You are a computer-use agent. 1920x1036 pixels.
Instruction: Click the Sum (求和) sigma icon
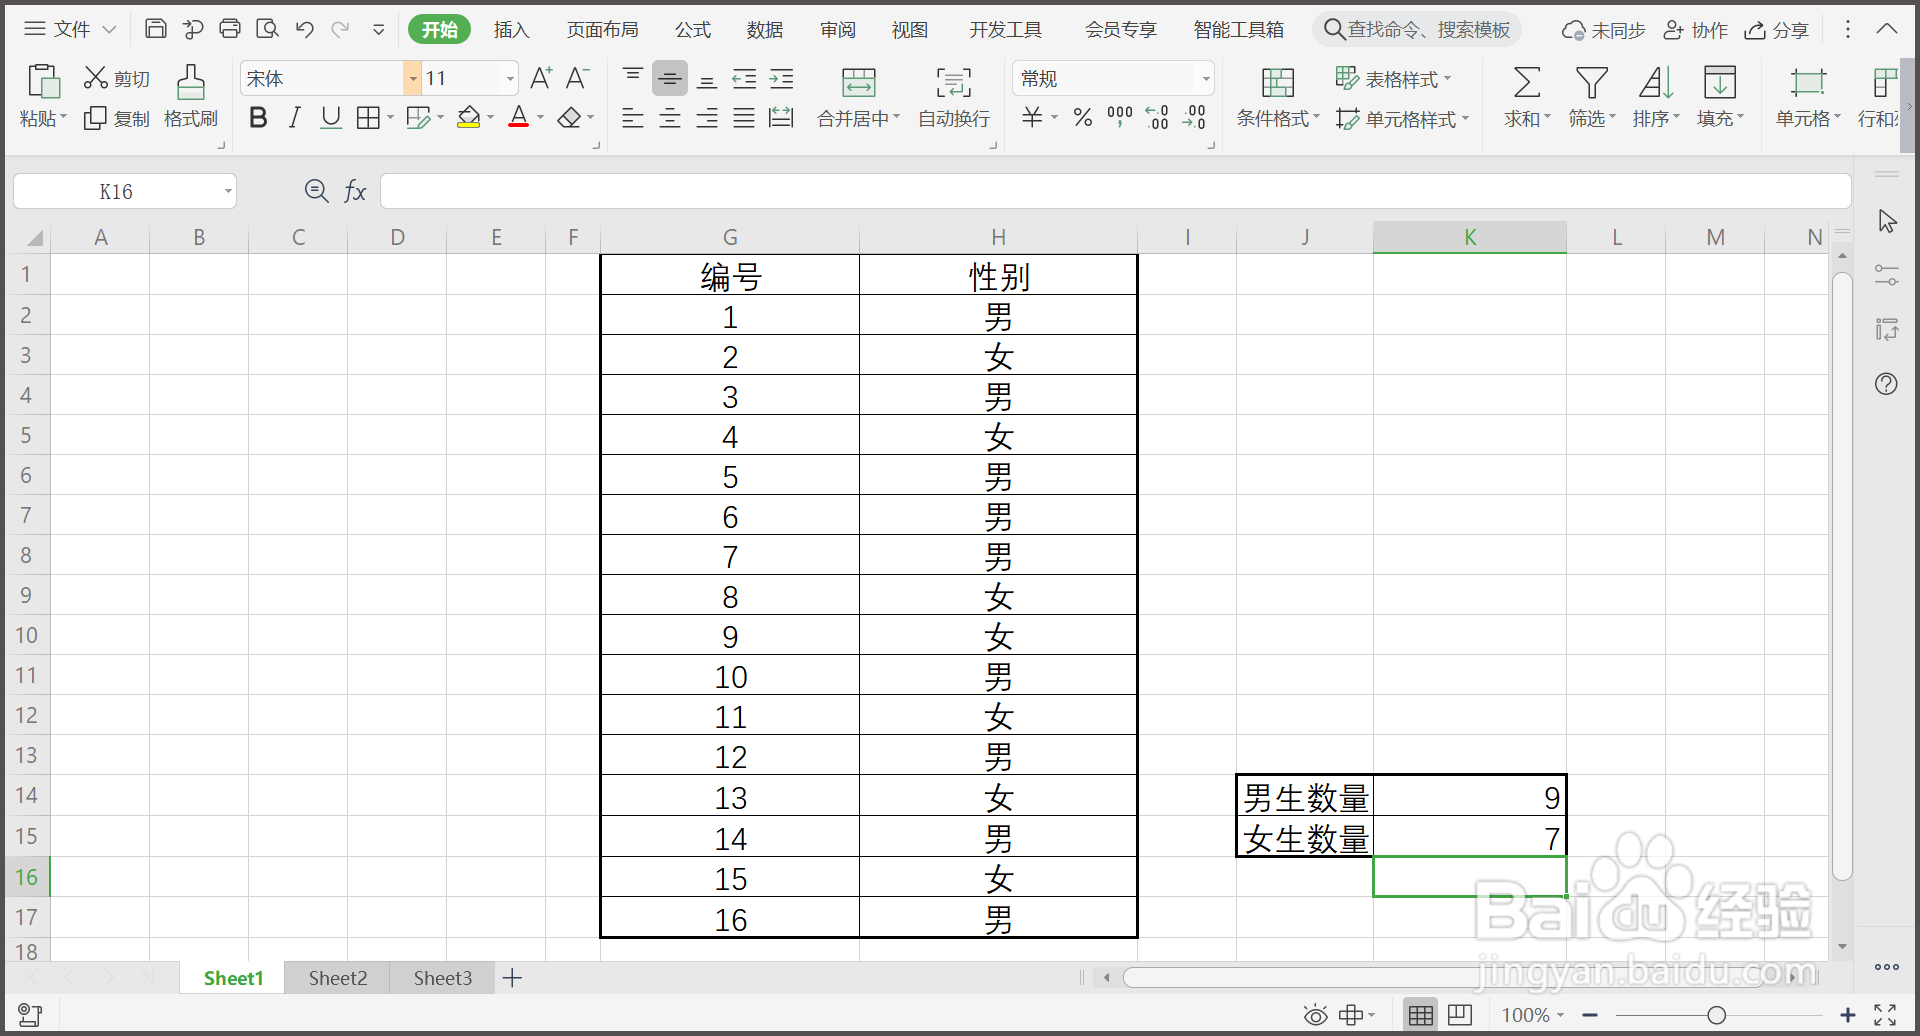point(1527,81)
